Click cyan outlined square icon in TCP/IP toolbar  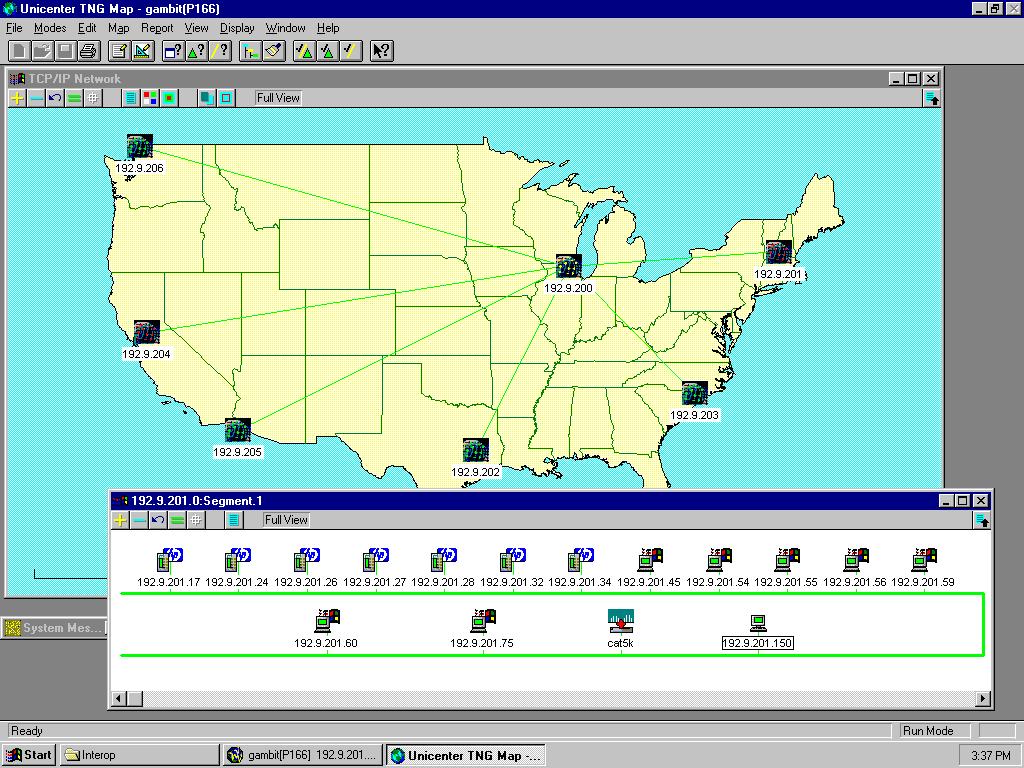(226, 98)
